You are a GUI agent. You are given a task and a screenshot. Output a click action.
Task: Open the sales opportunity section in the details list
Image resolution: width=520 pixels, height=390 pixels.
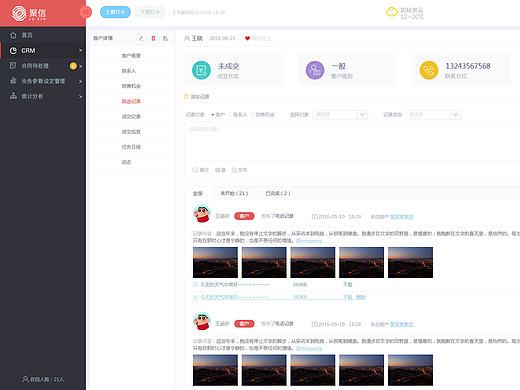pos(131,86)
